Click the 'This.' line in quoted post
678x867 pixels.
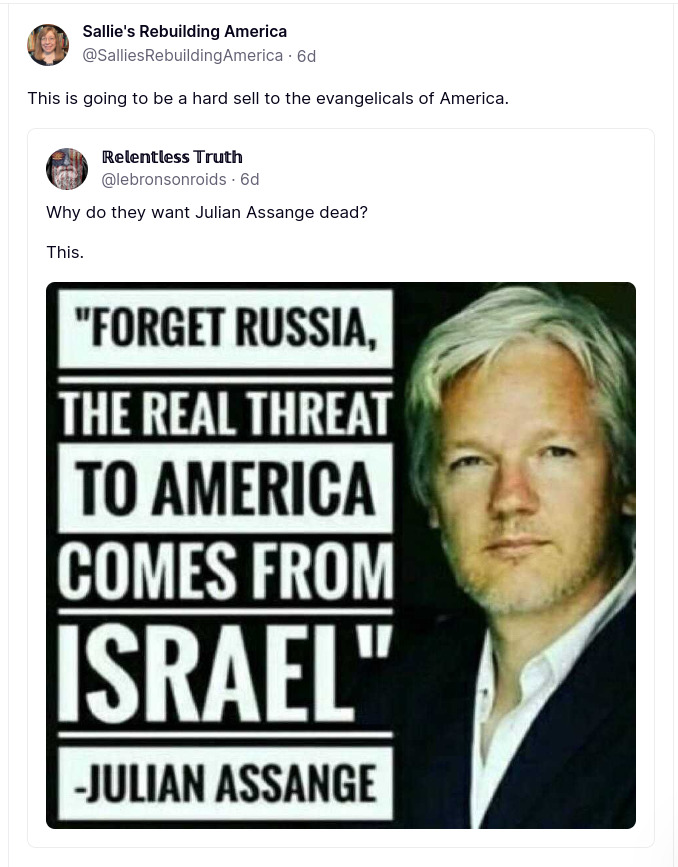coord(65,253)
